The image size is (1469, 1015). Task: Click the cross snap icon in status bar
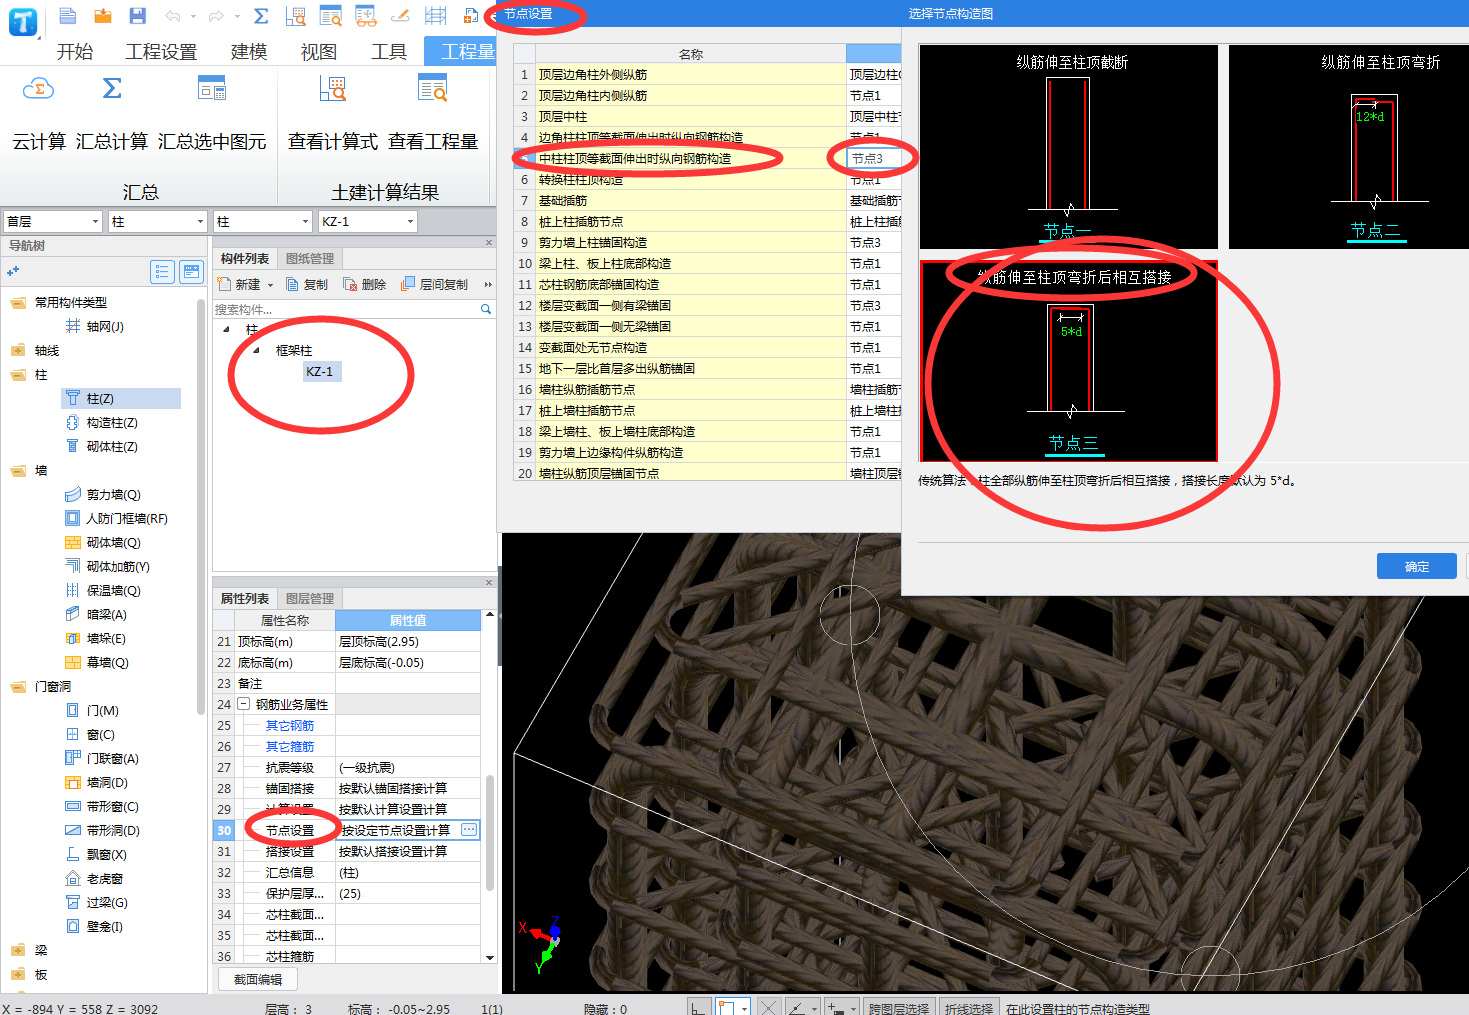coord(768,1008)
